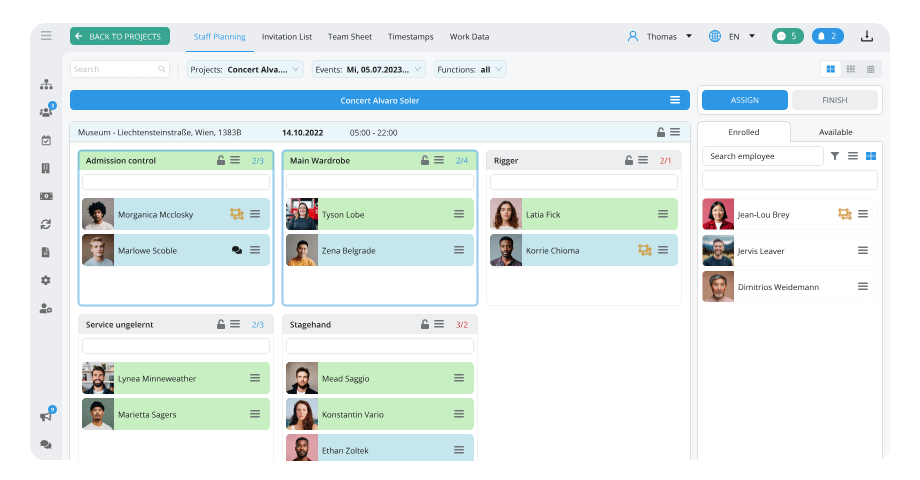Toggle the lock on the Museum event row

[661, 132]
